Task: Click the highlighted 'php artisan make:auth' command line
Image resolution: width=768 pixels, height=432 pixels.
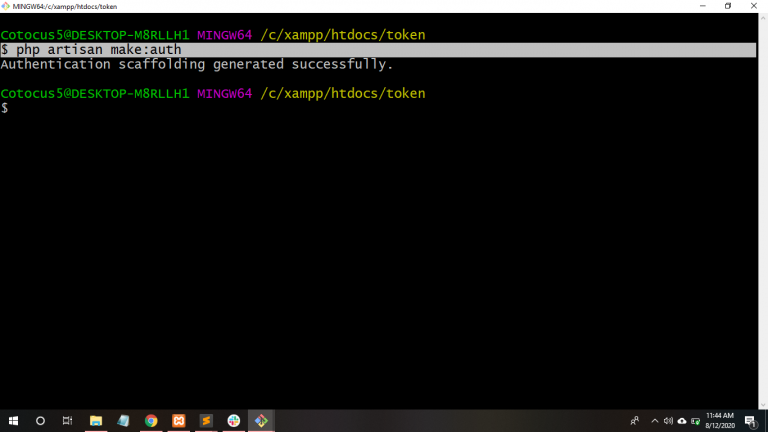Action: pos(378,49)
